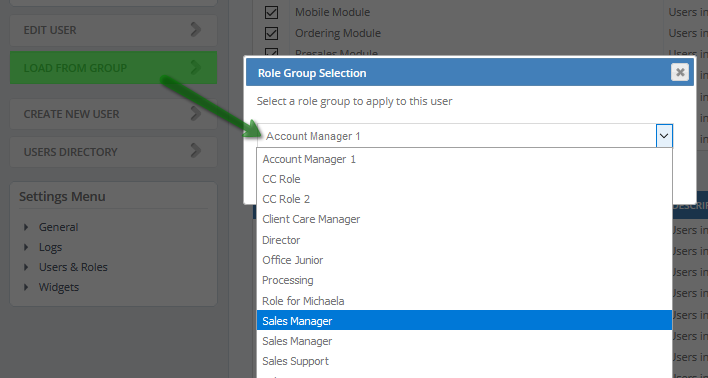The height and width of the screenshot is (378, 708).
Task: Open the Widgets settings item
Action: (59, 287)
